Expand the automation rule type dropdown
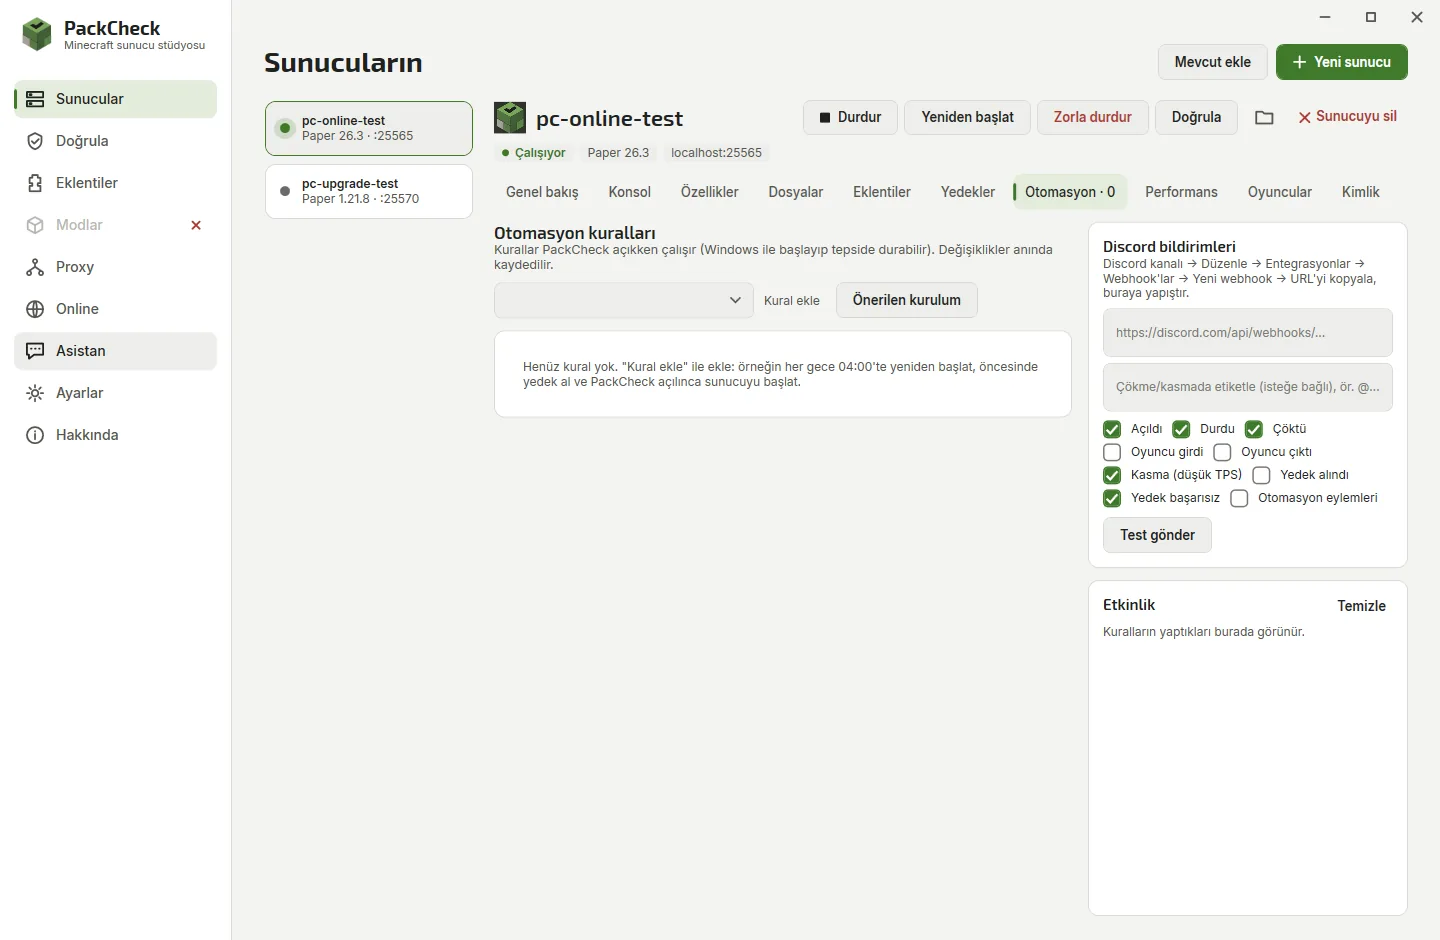This screenshot has height=940, width=1440. pos(624,300)
